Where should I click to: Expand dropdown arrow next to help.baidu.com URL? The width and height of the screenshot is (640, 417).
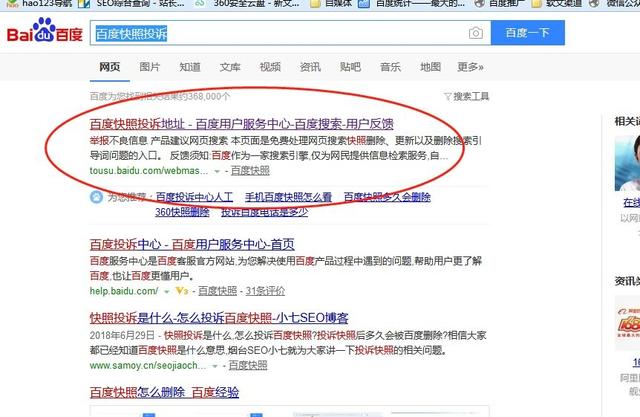[165, 291]
